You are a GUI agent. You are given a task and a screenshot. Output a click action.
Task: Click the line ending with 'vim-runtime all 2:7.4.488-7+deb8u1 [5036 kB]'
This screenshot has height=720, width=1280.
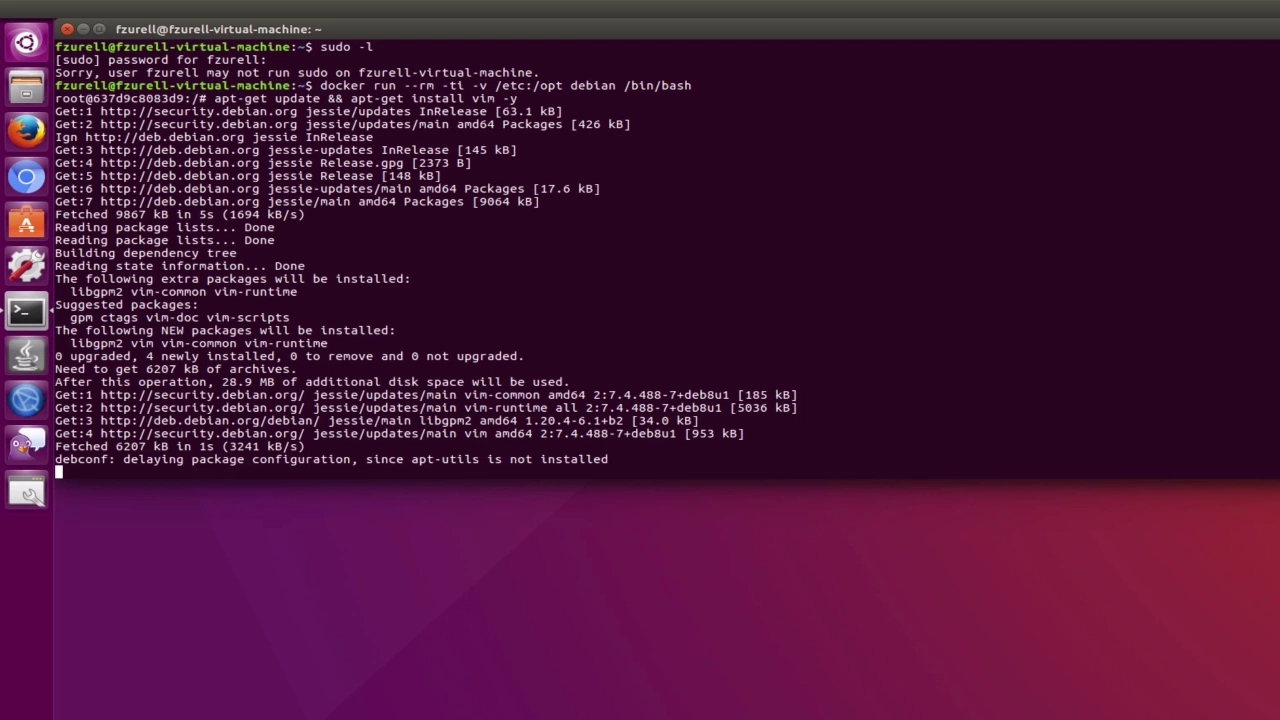click(x=426, y=408)
